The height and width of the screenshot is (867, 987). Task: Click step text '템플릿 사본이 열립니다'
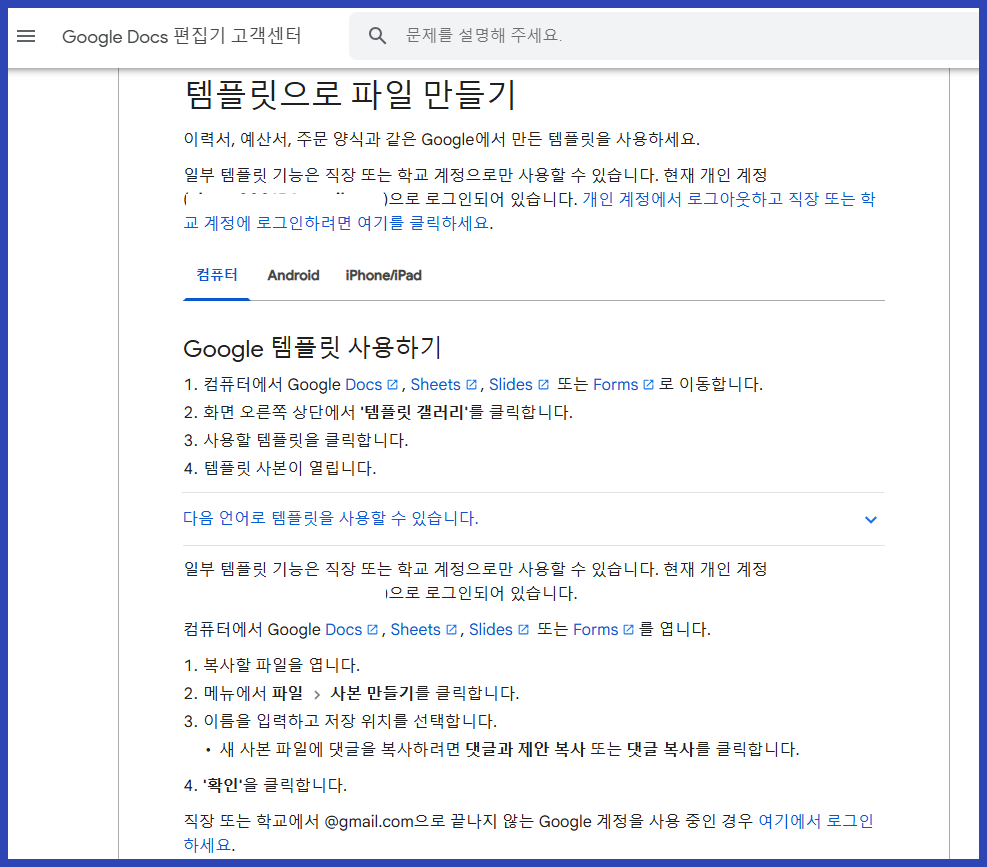pyautogui.click(x=290, y=468)
